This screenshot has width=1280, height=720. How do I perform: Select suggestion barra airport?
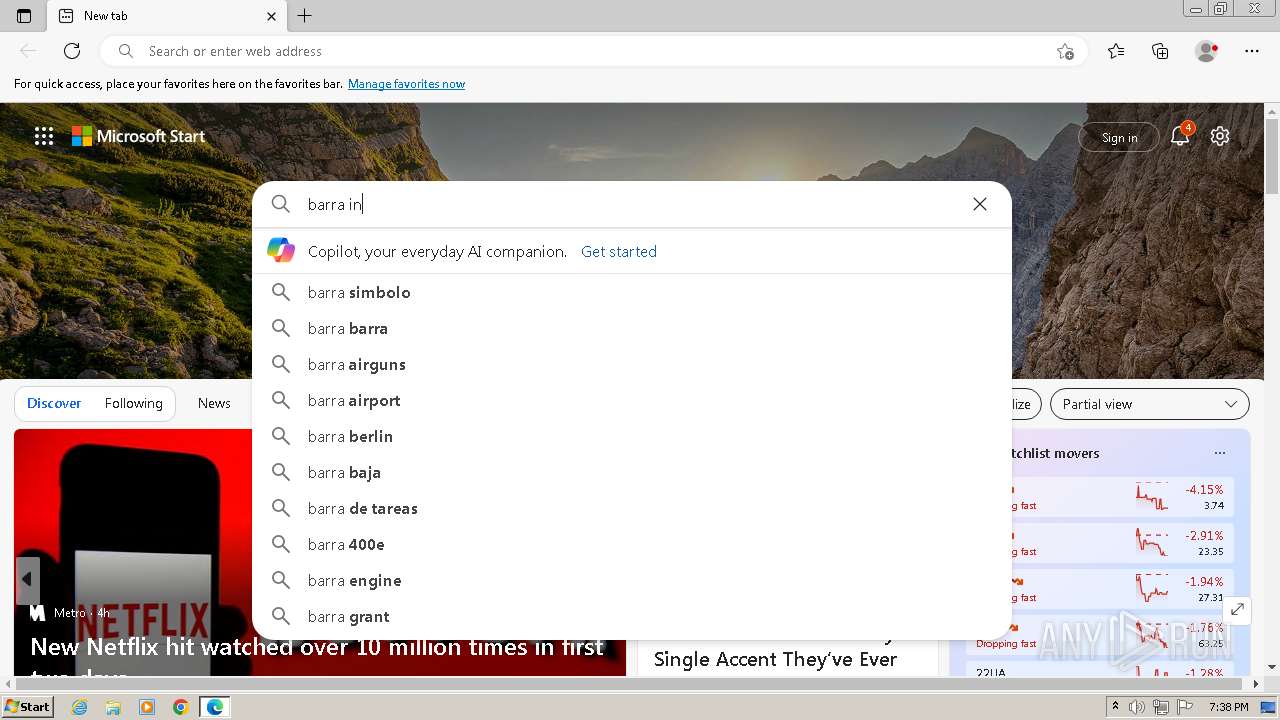pyautogui.click(x=632, y=400)
